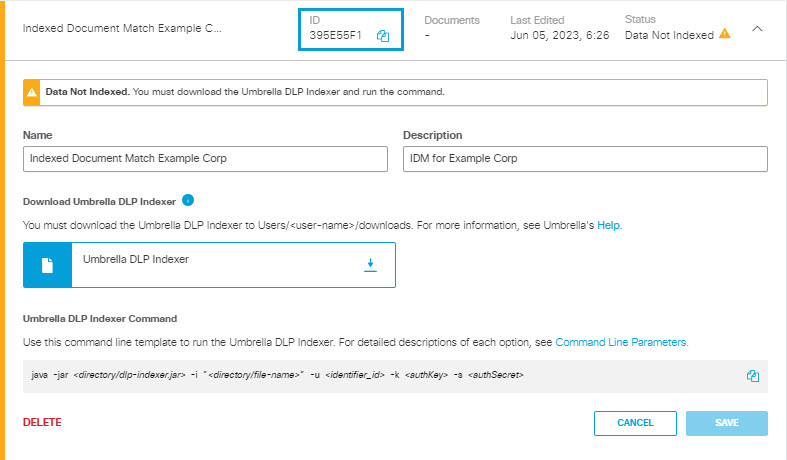The height and width of the screenshot is (460, 787).
Task: Click the Data Not Indexed warning triangle in header
Action: pyautogui.click(x=725, y=34)
